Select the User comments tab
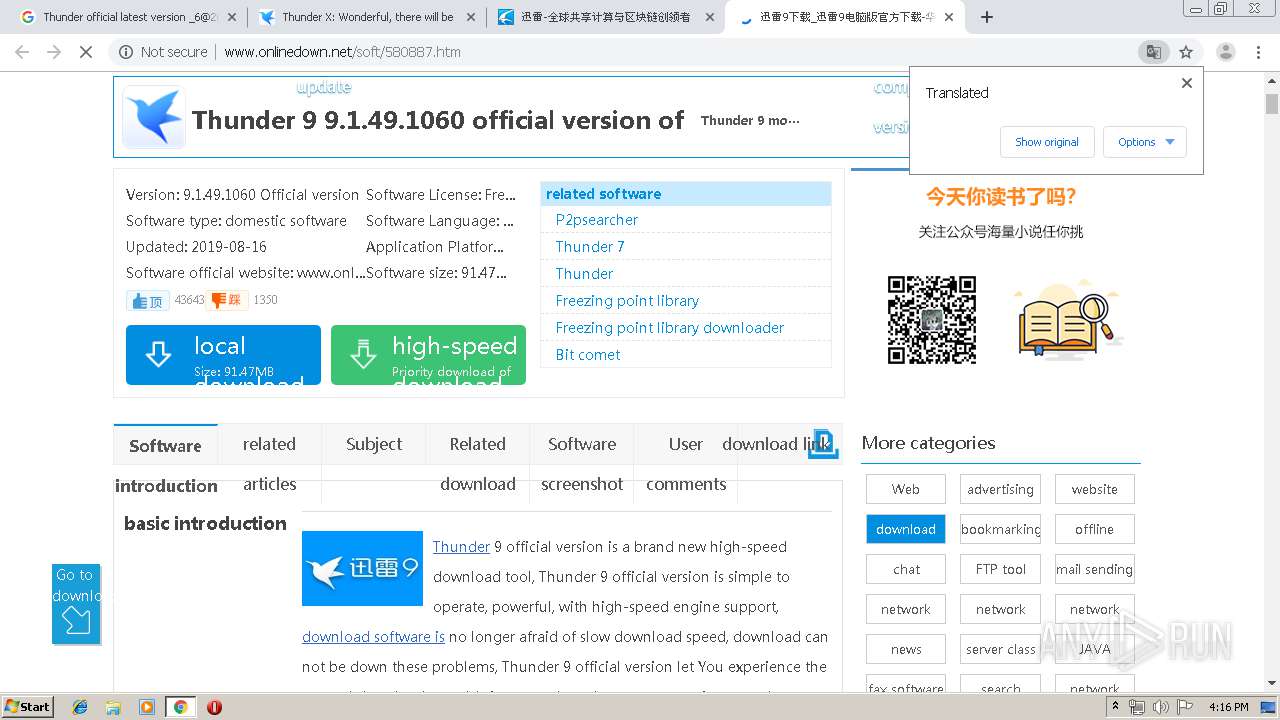The height and width of the screenshot is (720, 1280). tap(686, 464)
